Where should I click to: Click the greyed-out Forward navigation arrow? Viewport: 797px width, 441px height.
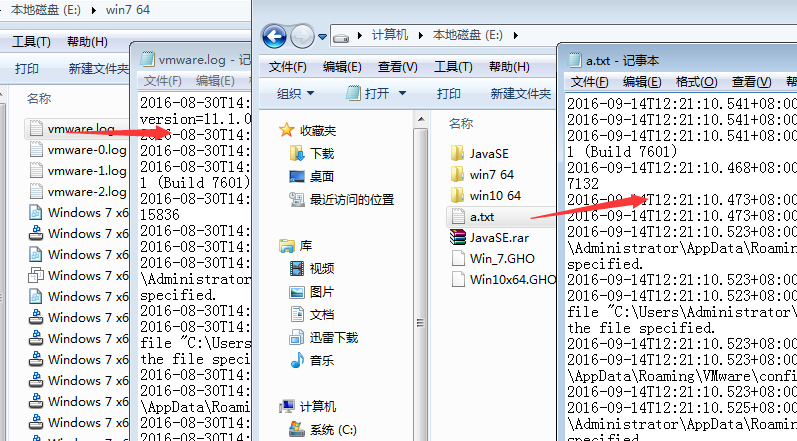click(x=302, y=36)
